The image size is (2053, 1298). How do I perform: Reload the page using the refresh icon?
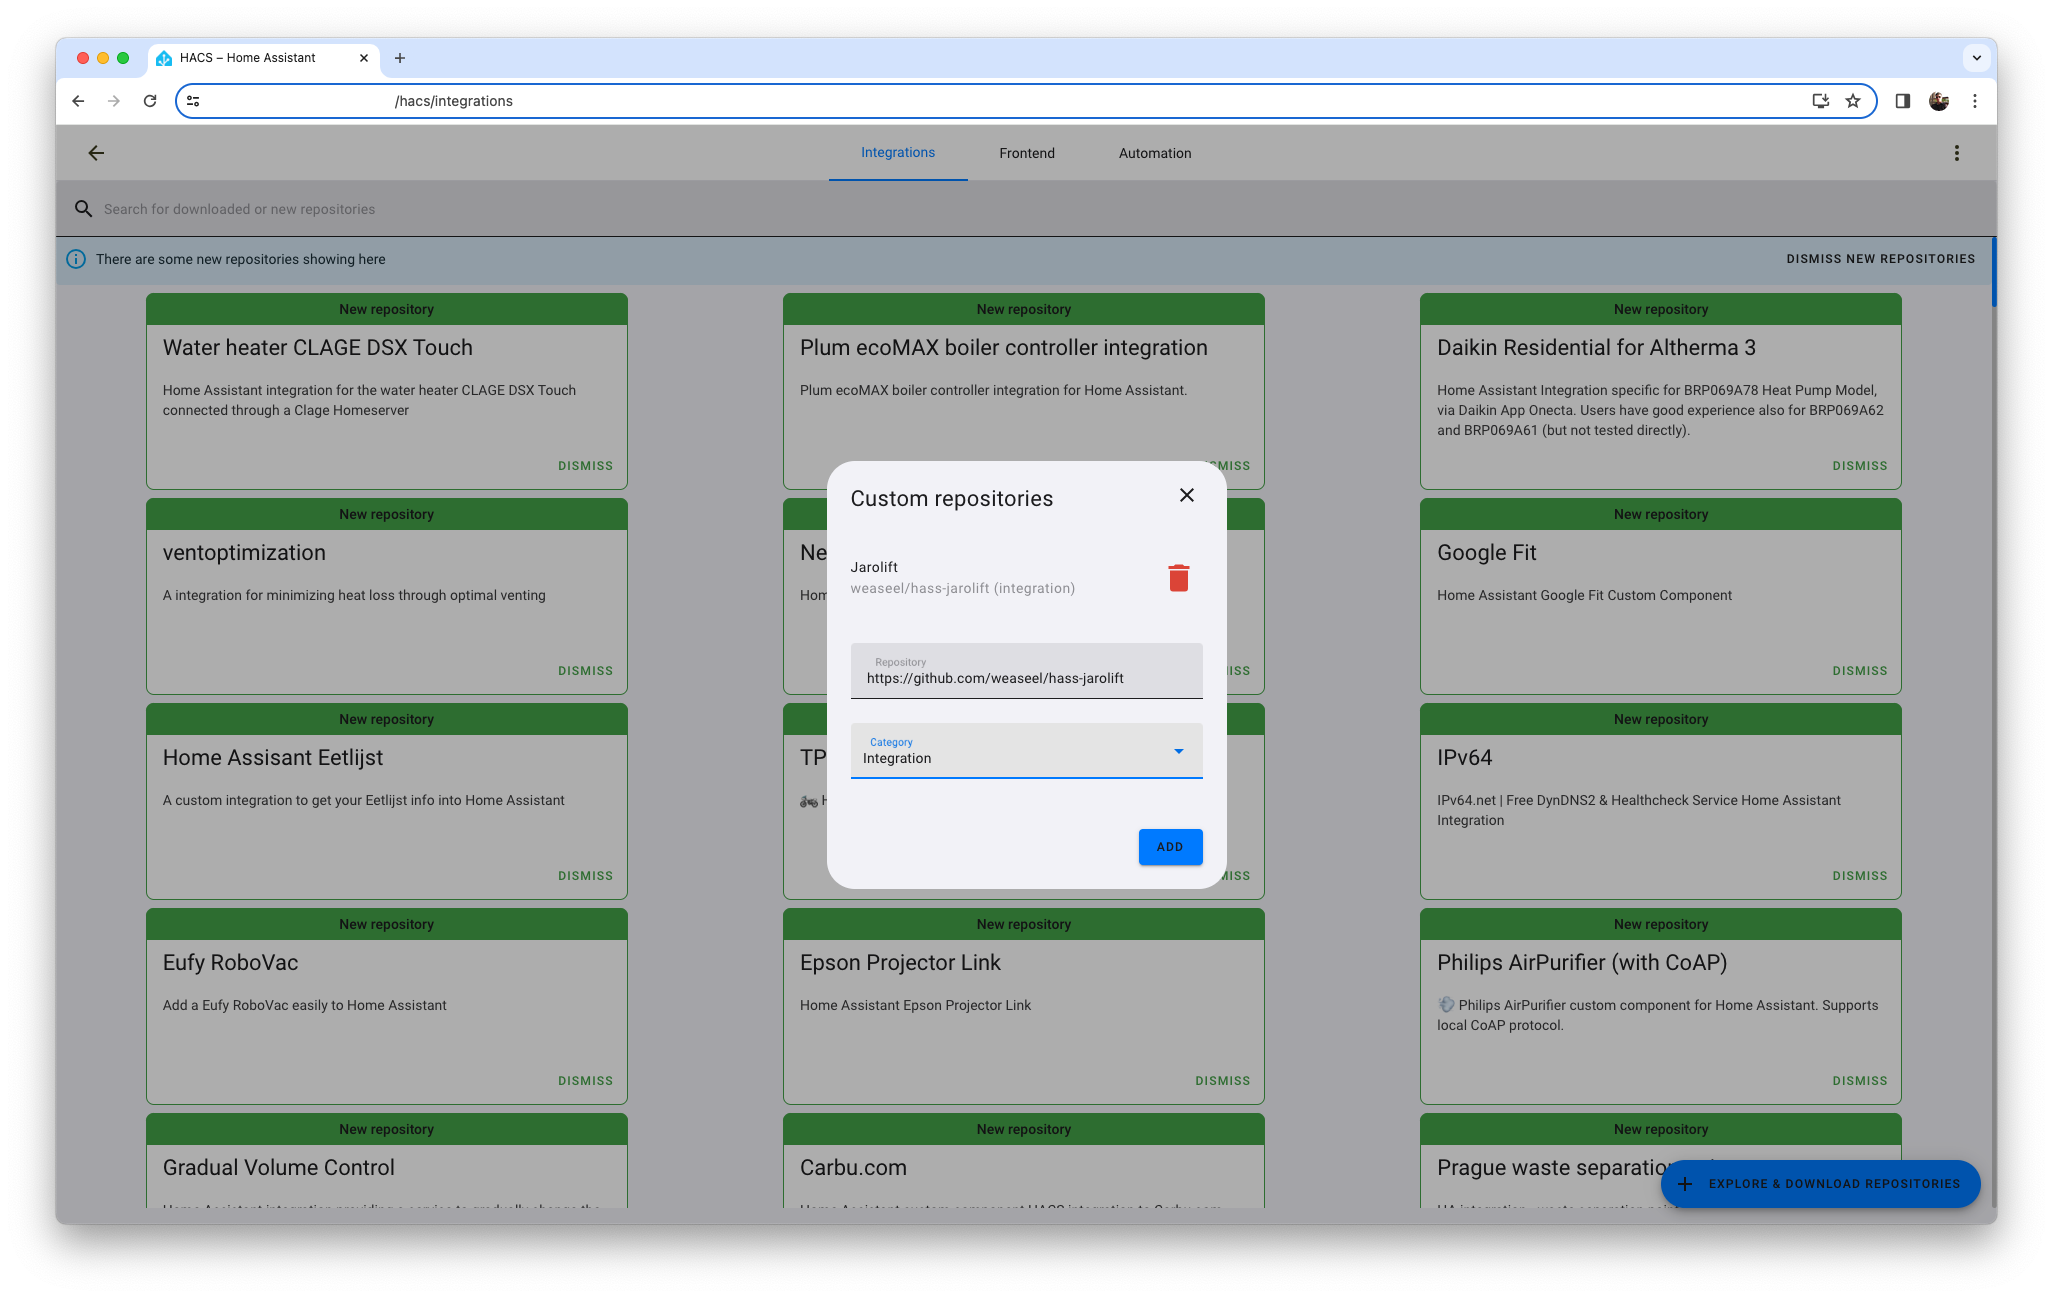click(x=150, y=101)
